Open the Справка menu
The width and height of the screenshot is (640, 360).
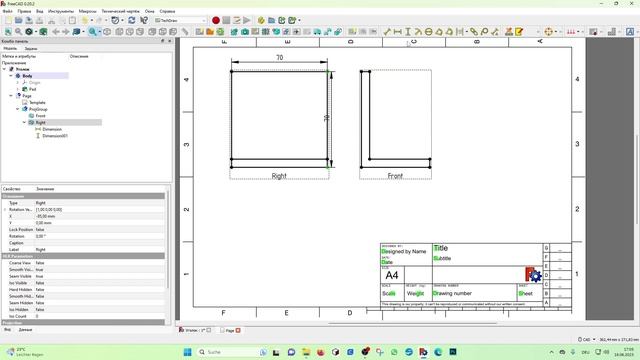[167, 11]
